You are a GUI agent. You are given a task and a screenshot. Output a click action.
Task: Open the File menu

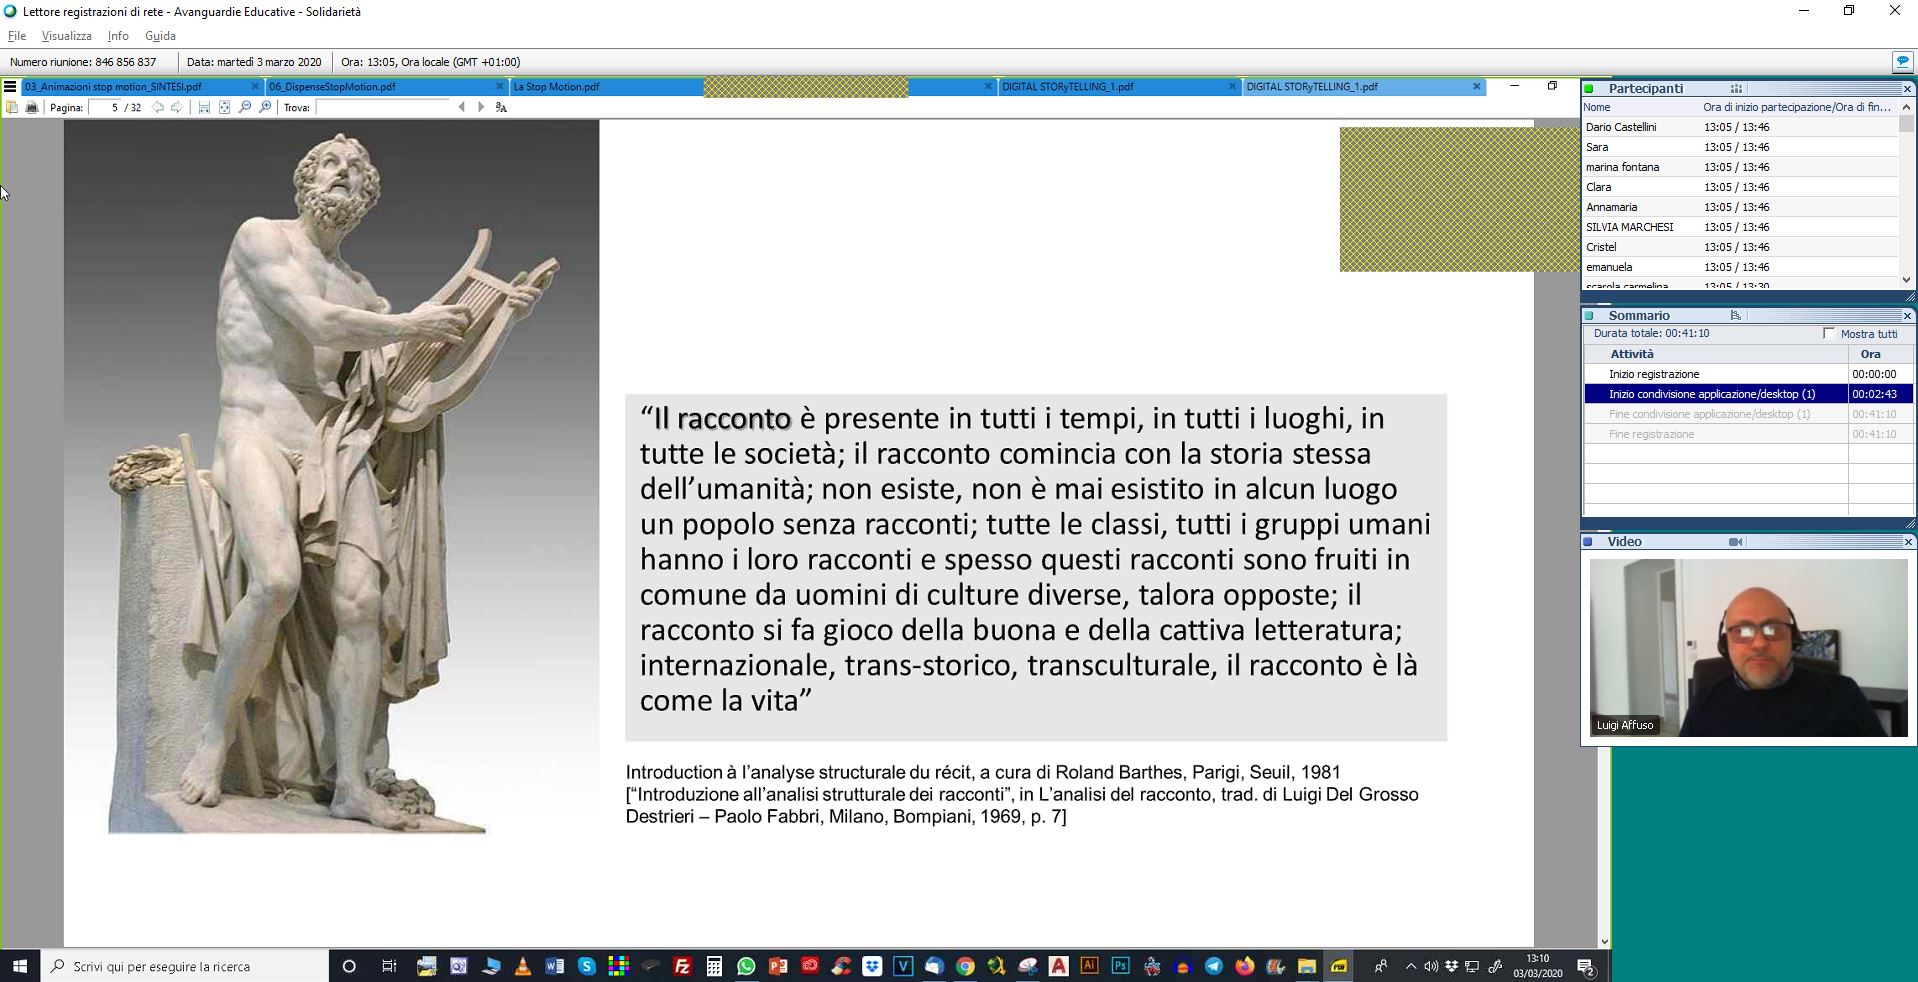(x=17, y=36)
